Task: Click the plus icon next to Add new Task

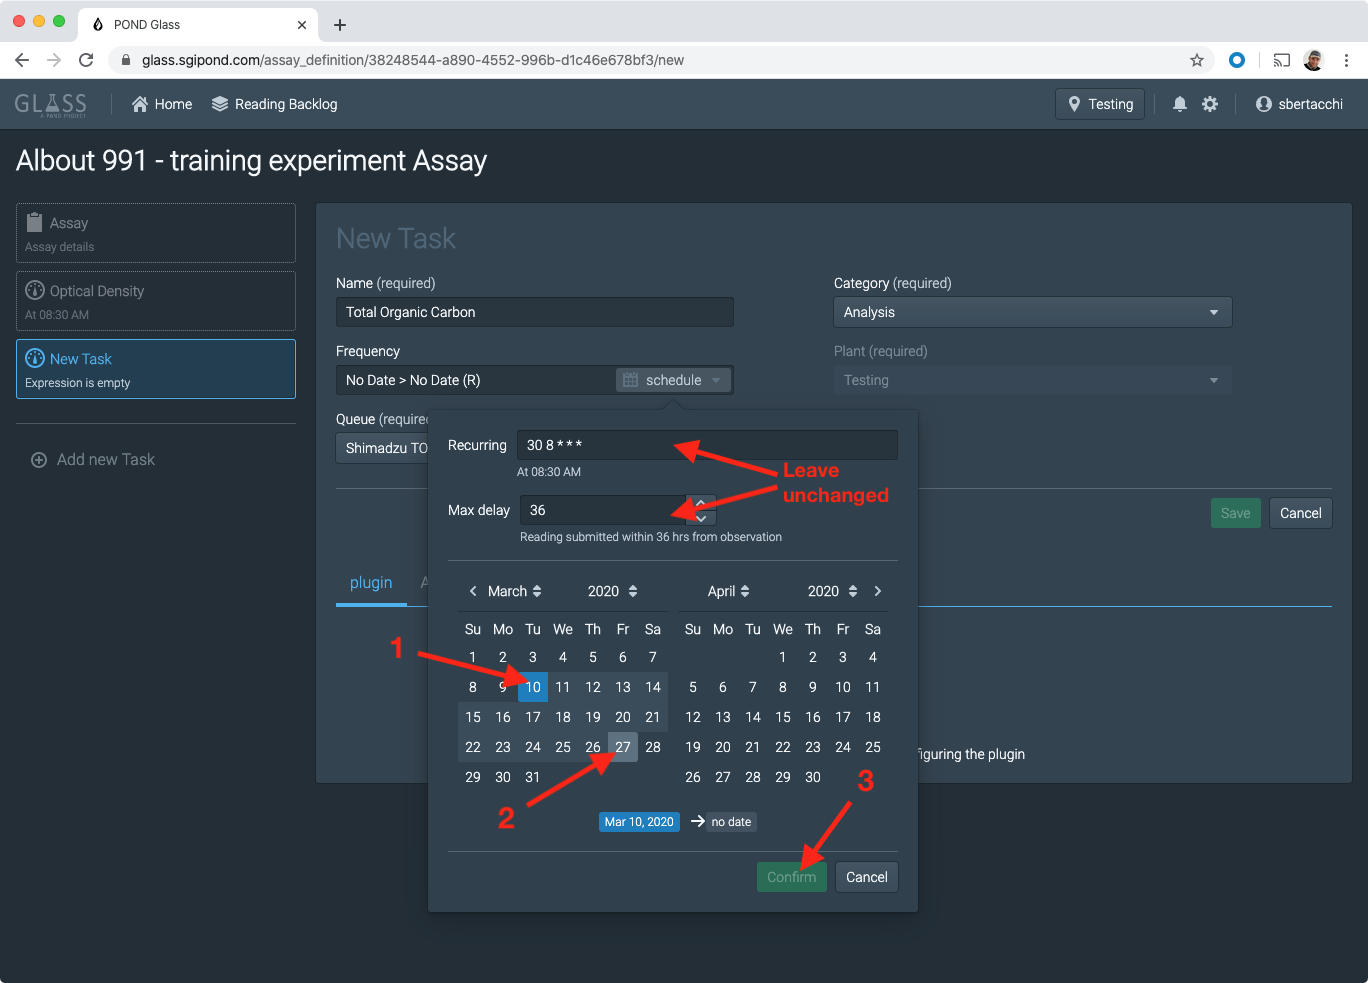Action: (x=38, y=459)
